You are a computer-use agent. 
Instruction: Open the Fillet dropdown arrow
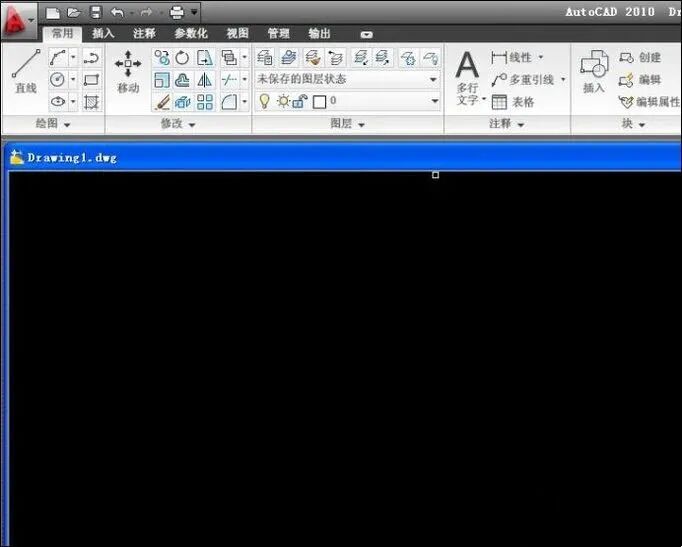[244, 102]
